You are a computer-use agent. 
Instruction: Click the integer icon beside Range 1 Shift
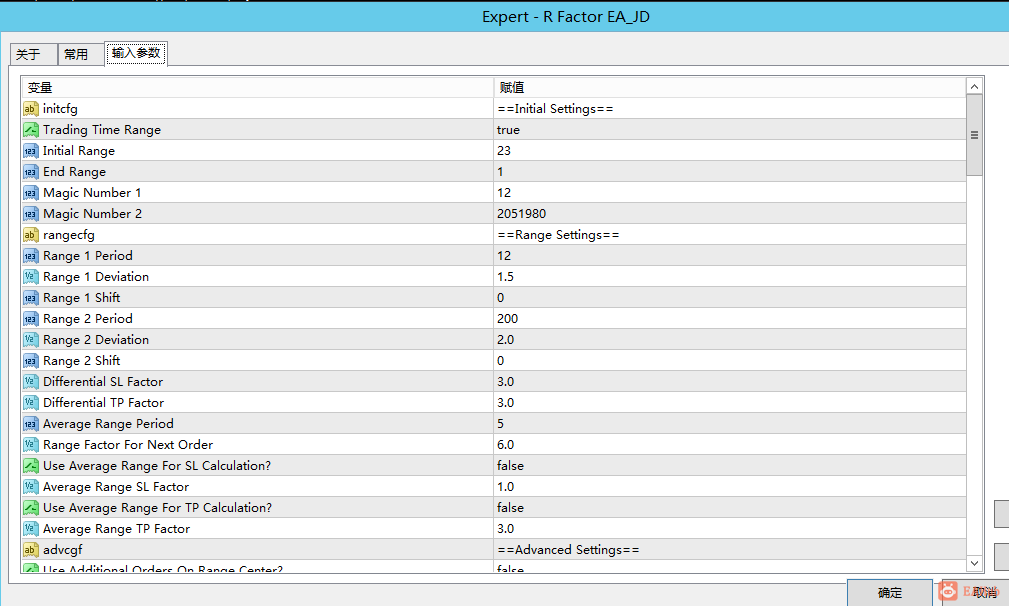[x=30, y=298]
